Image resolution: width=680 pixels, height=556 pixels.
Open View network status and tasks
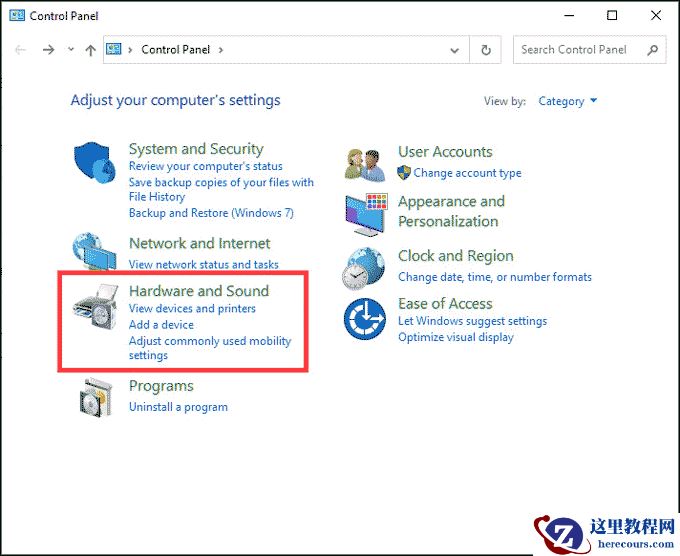click(x=204, y=264)
